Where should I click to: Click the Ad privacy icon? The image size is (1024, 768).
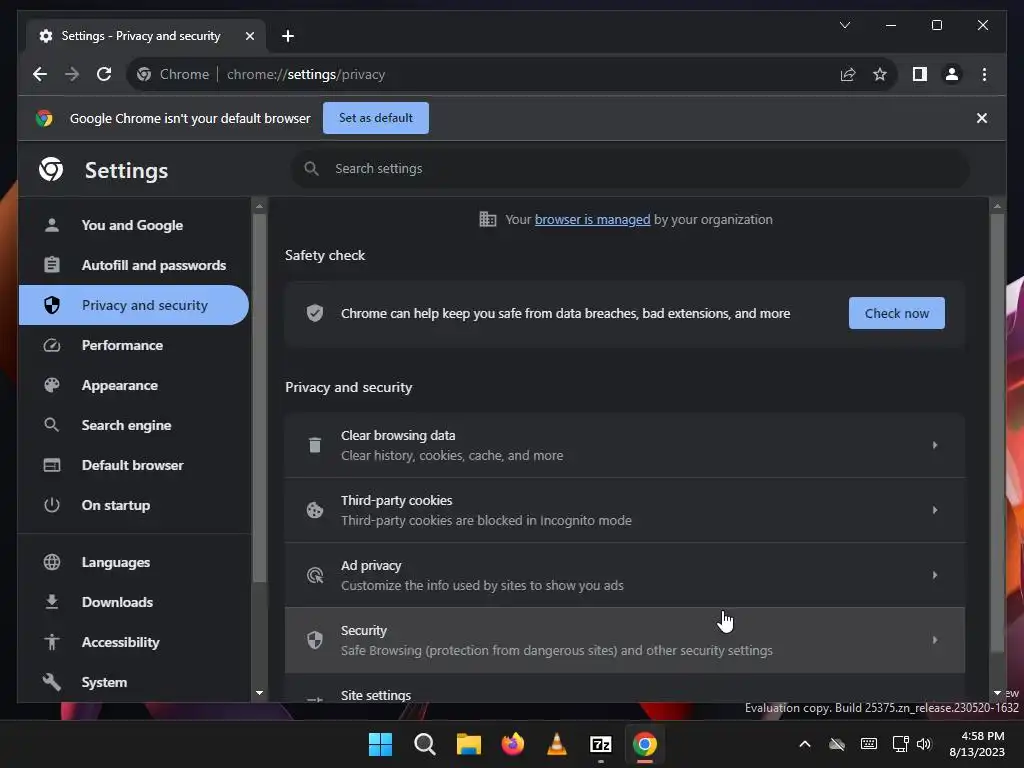point(315,575)
